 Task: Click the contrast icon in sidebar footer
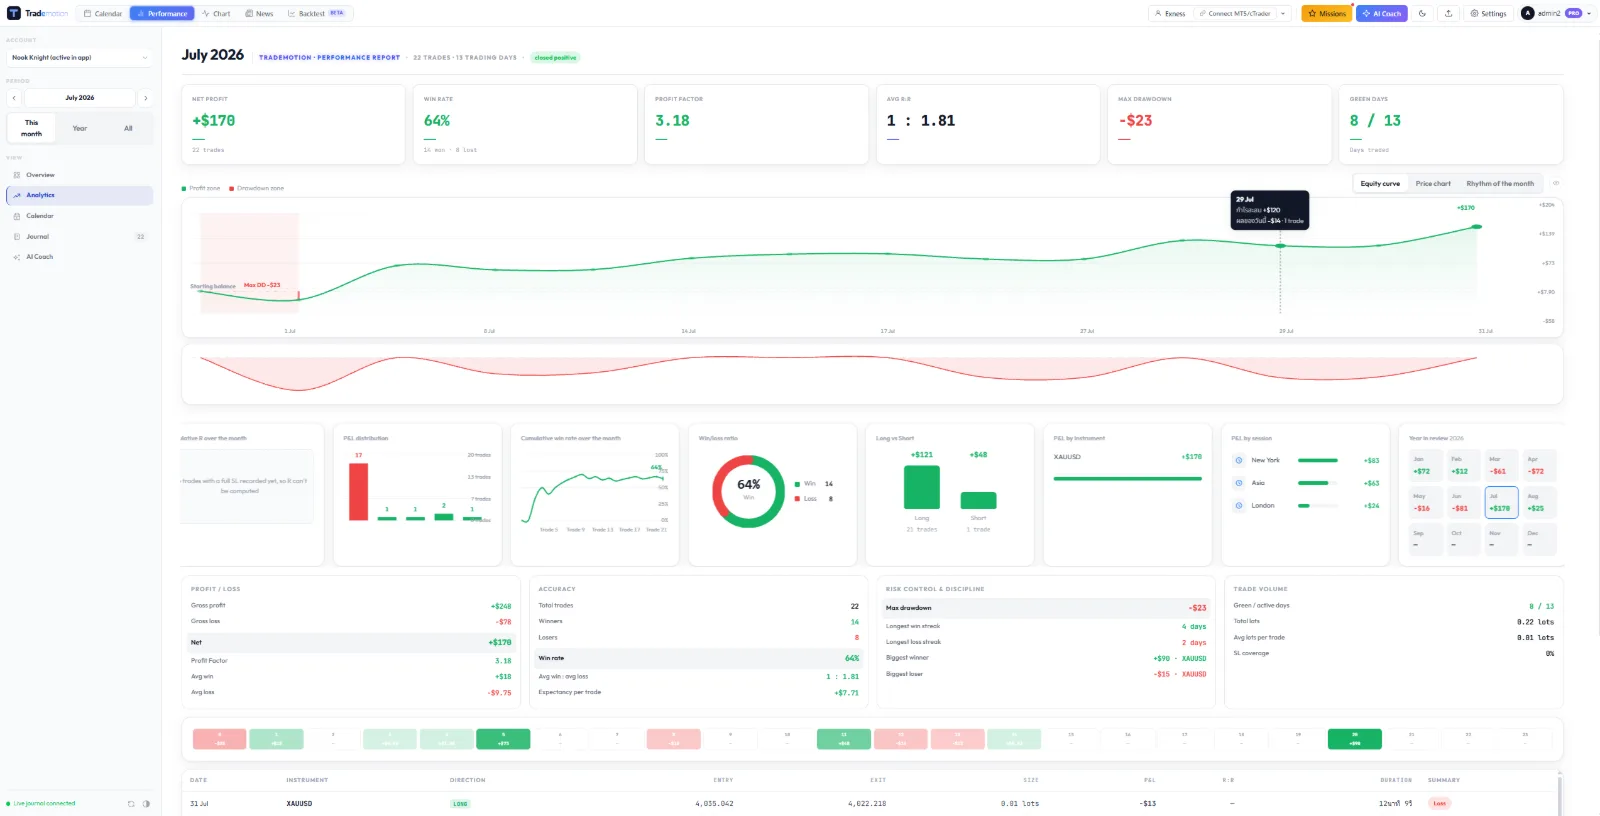click(146, 803)
